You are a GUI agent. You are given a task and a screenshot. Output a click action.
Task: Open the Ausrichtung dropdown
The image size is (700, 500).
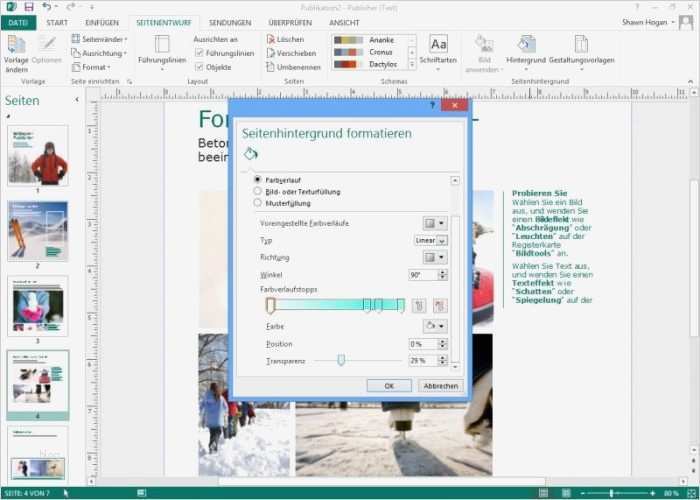[99, 53]
